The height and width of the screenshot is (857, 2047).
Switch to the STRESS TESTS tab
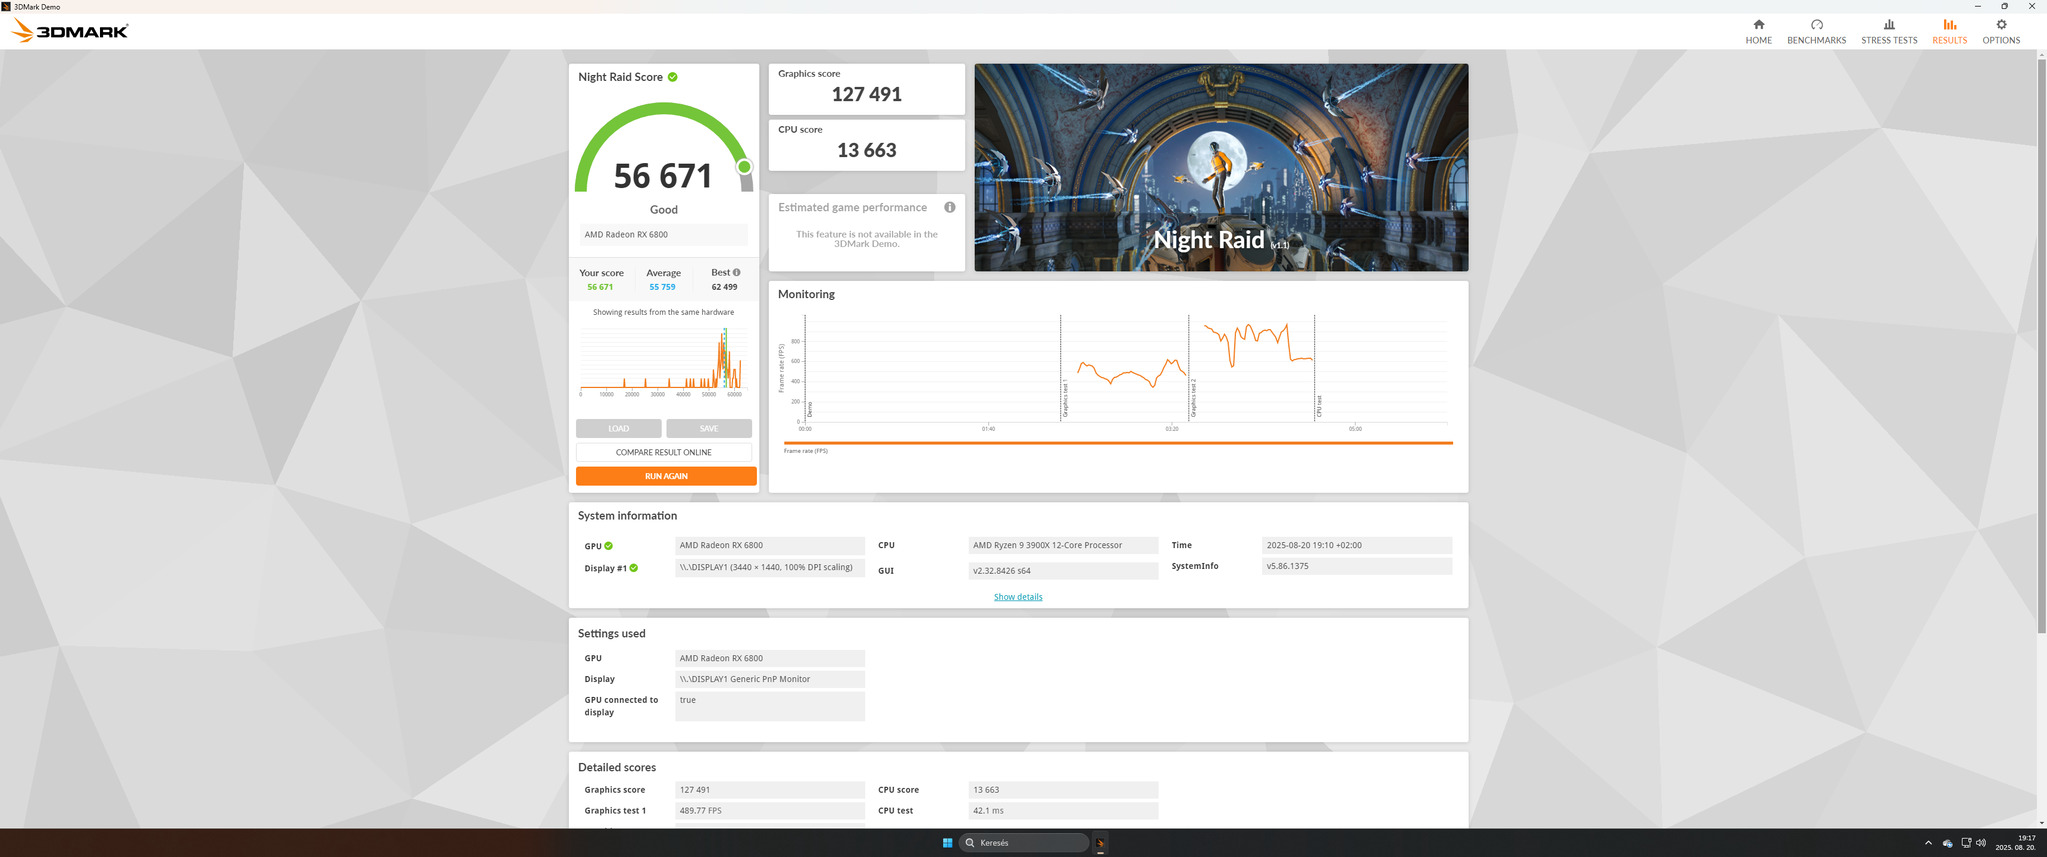(1889, 31)
